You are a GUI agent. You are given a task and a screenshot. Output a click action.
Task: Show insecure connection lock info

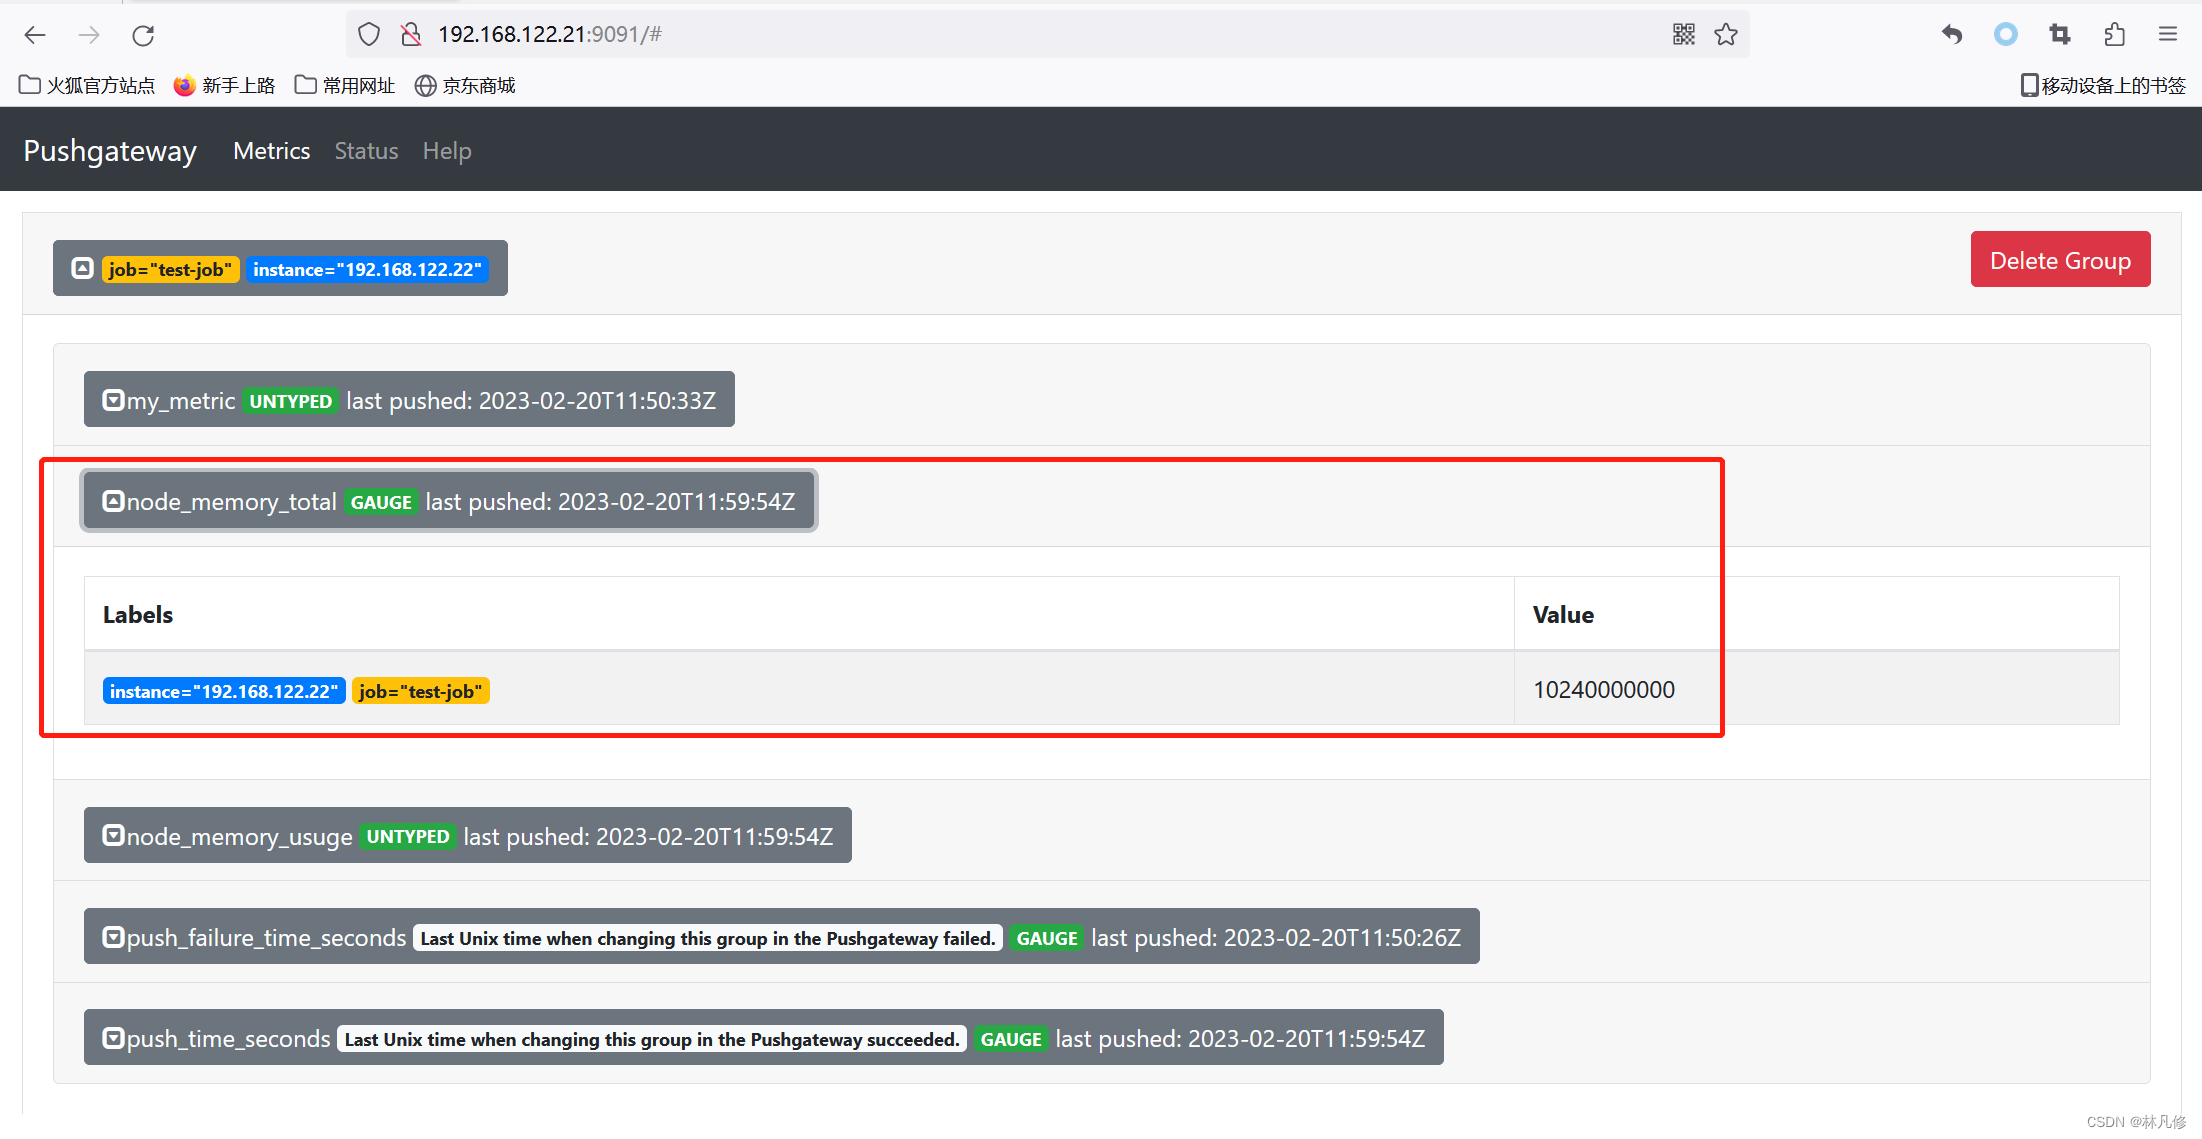tap(411, 35)
